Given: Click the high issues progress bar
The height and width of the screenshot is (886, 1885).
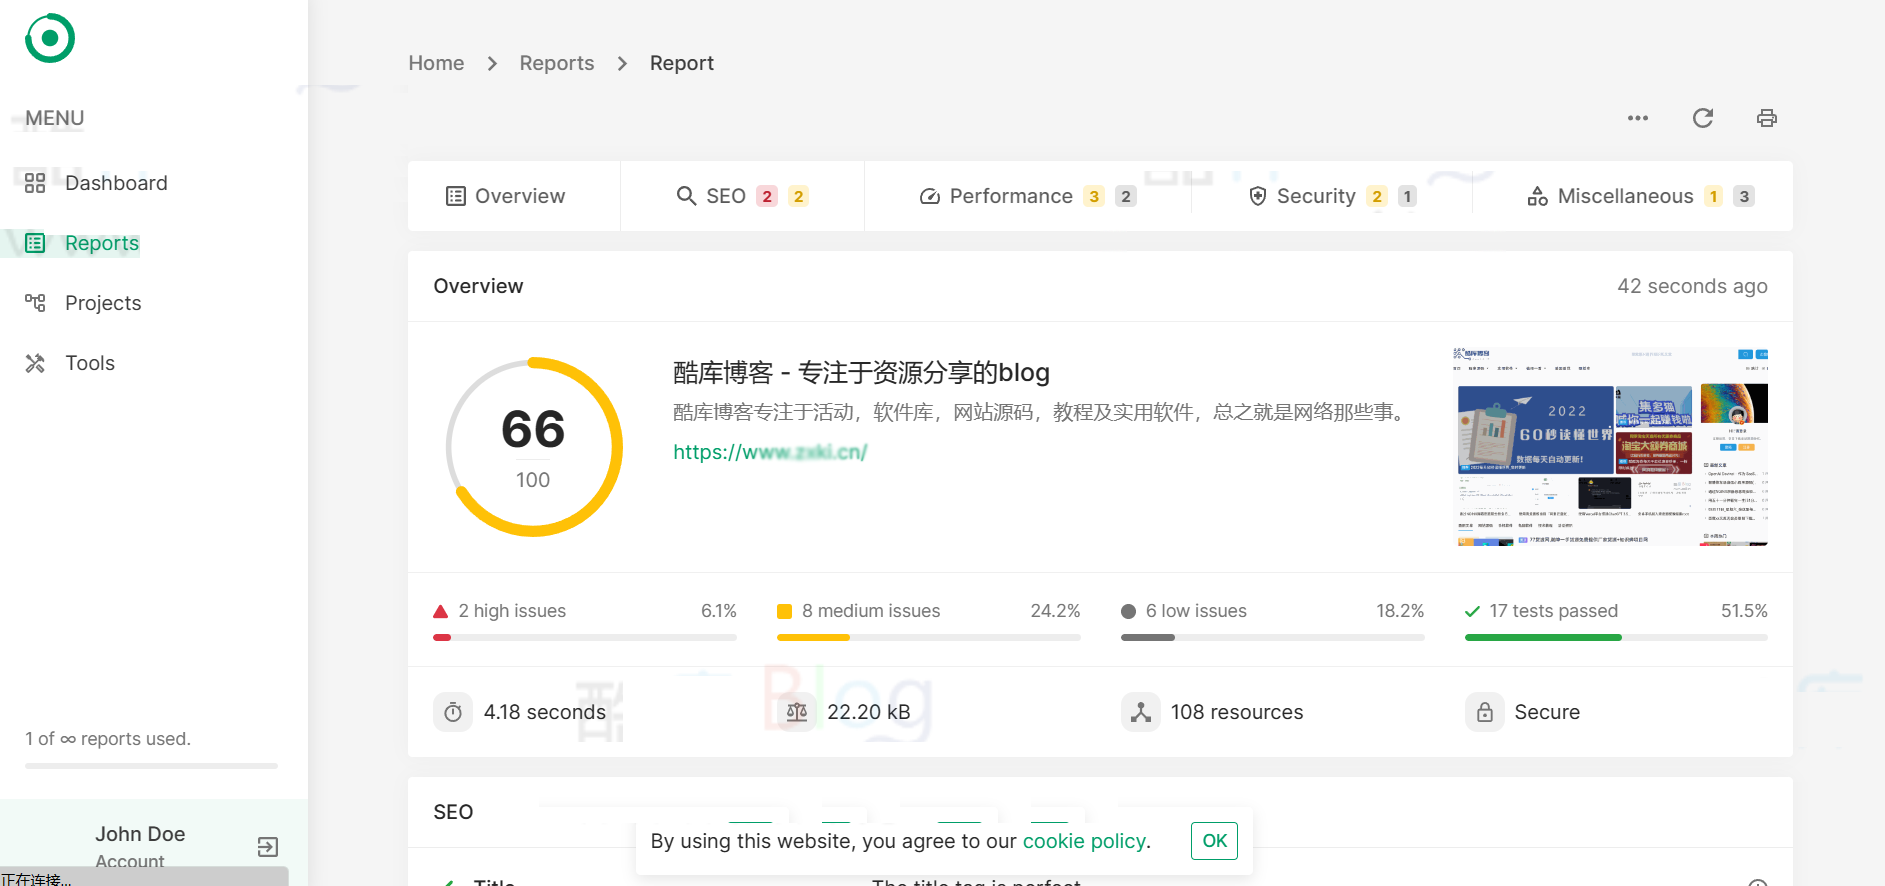Looking at the screenshot, I should tap(585, 637).
